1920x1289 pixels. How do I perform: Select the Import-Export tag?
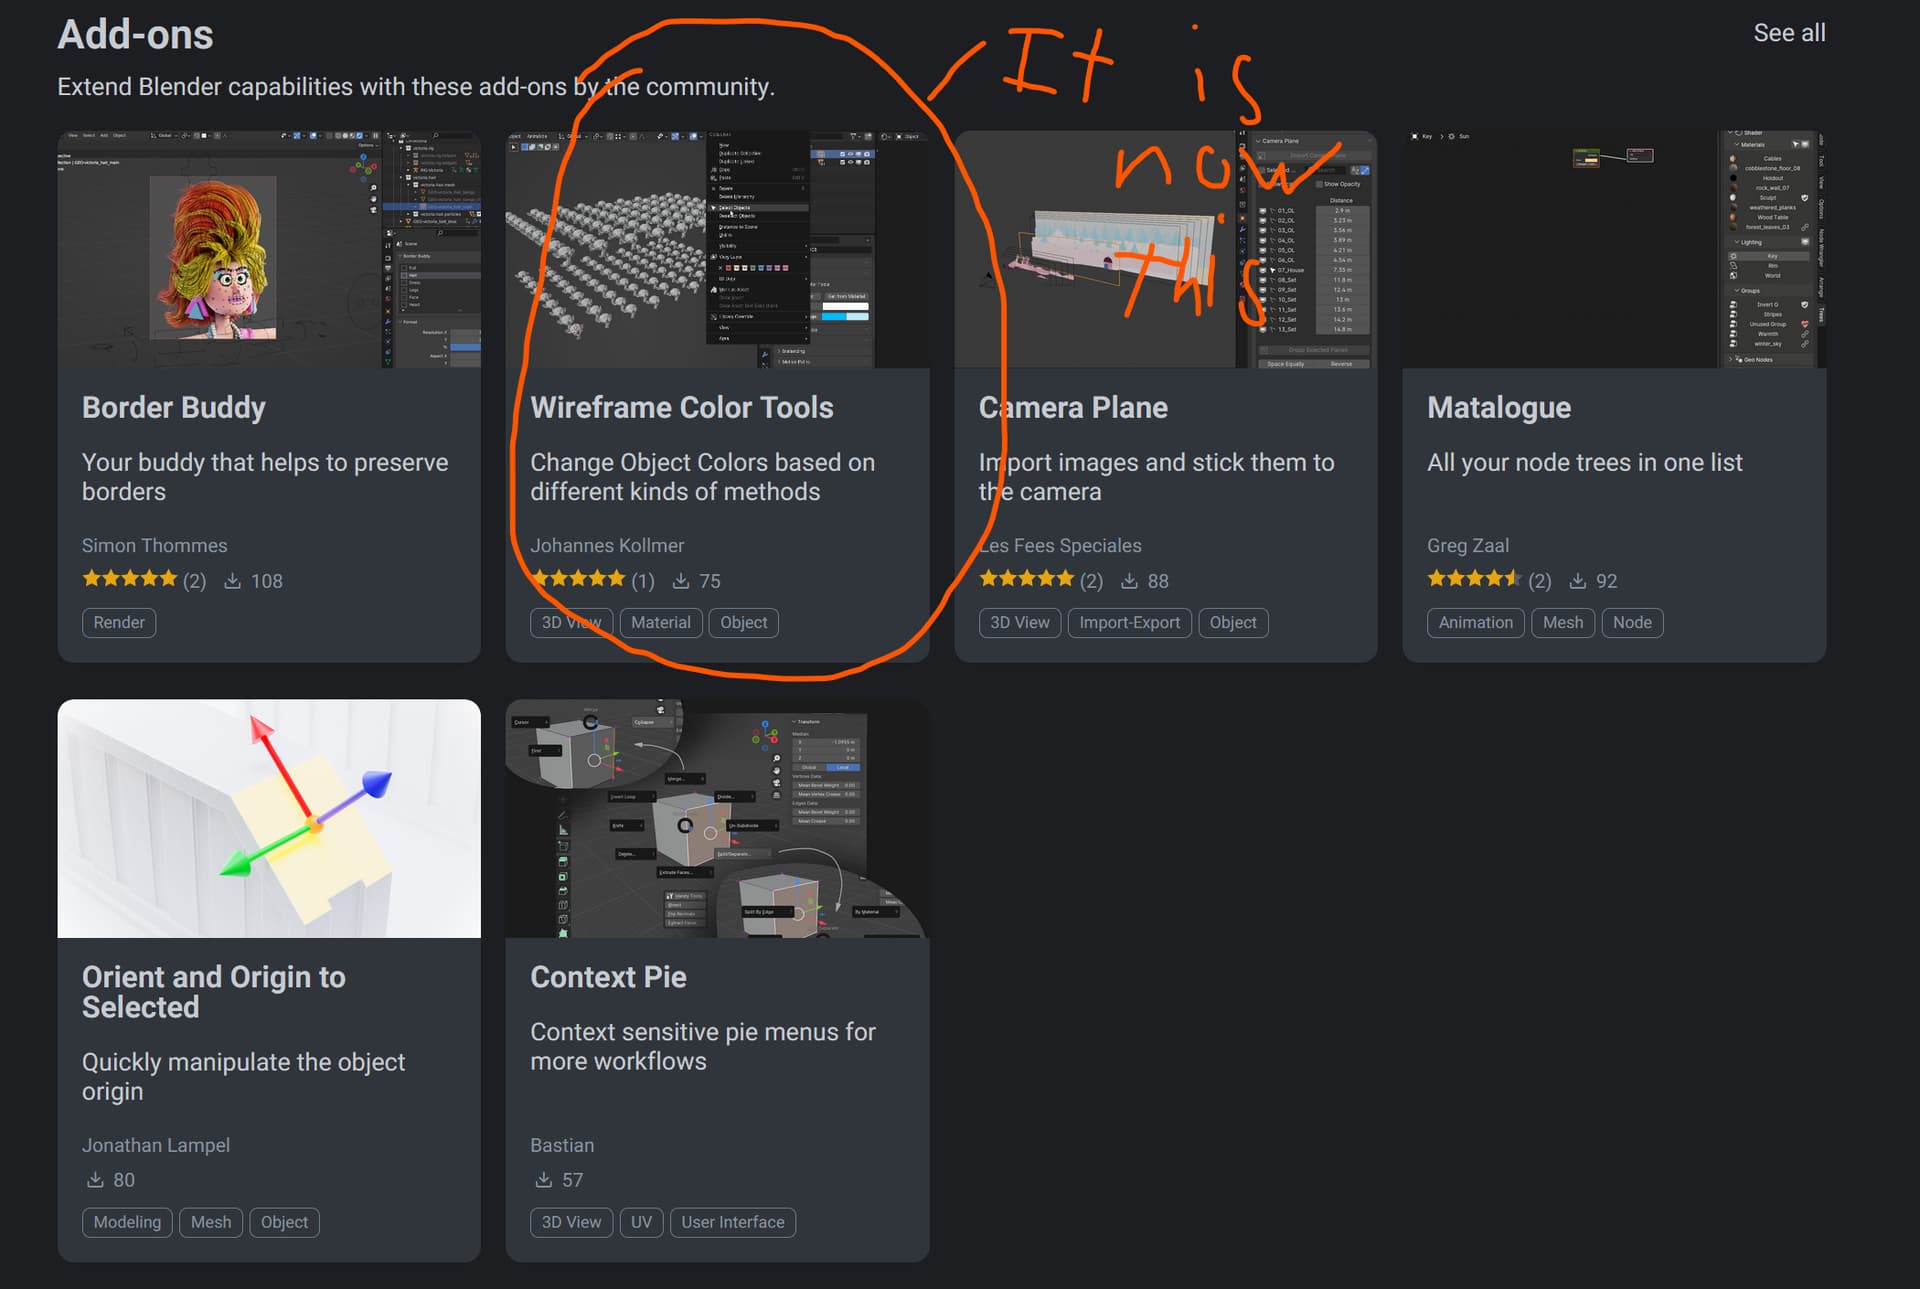tap(1130, 622)
